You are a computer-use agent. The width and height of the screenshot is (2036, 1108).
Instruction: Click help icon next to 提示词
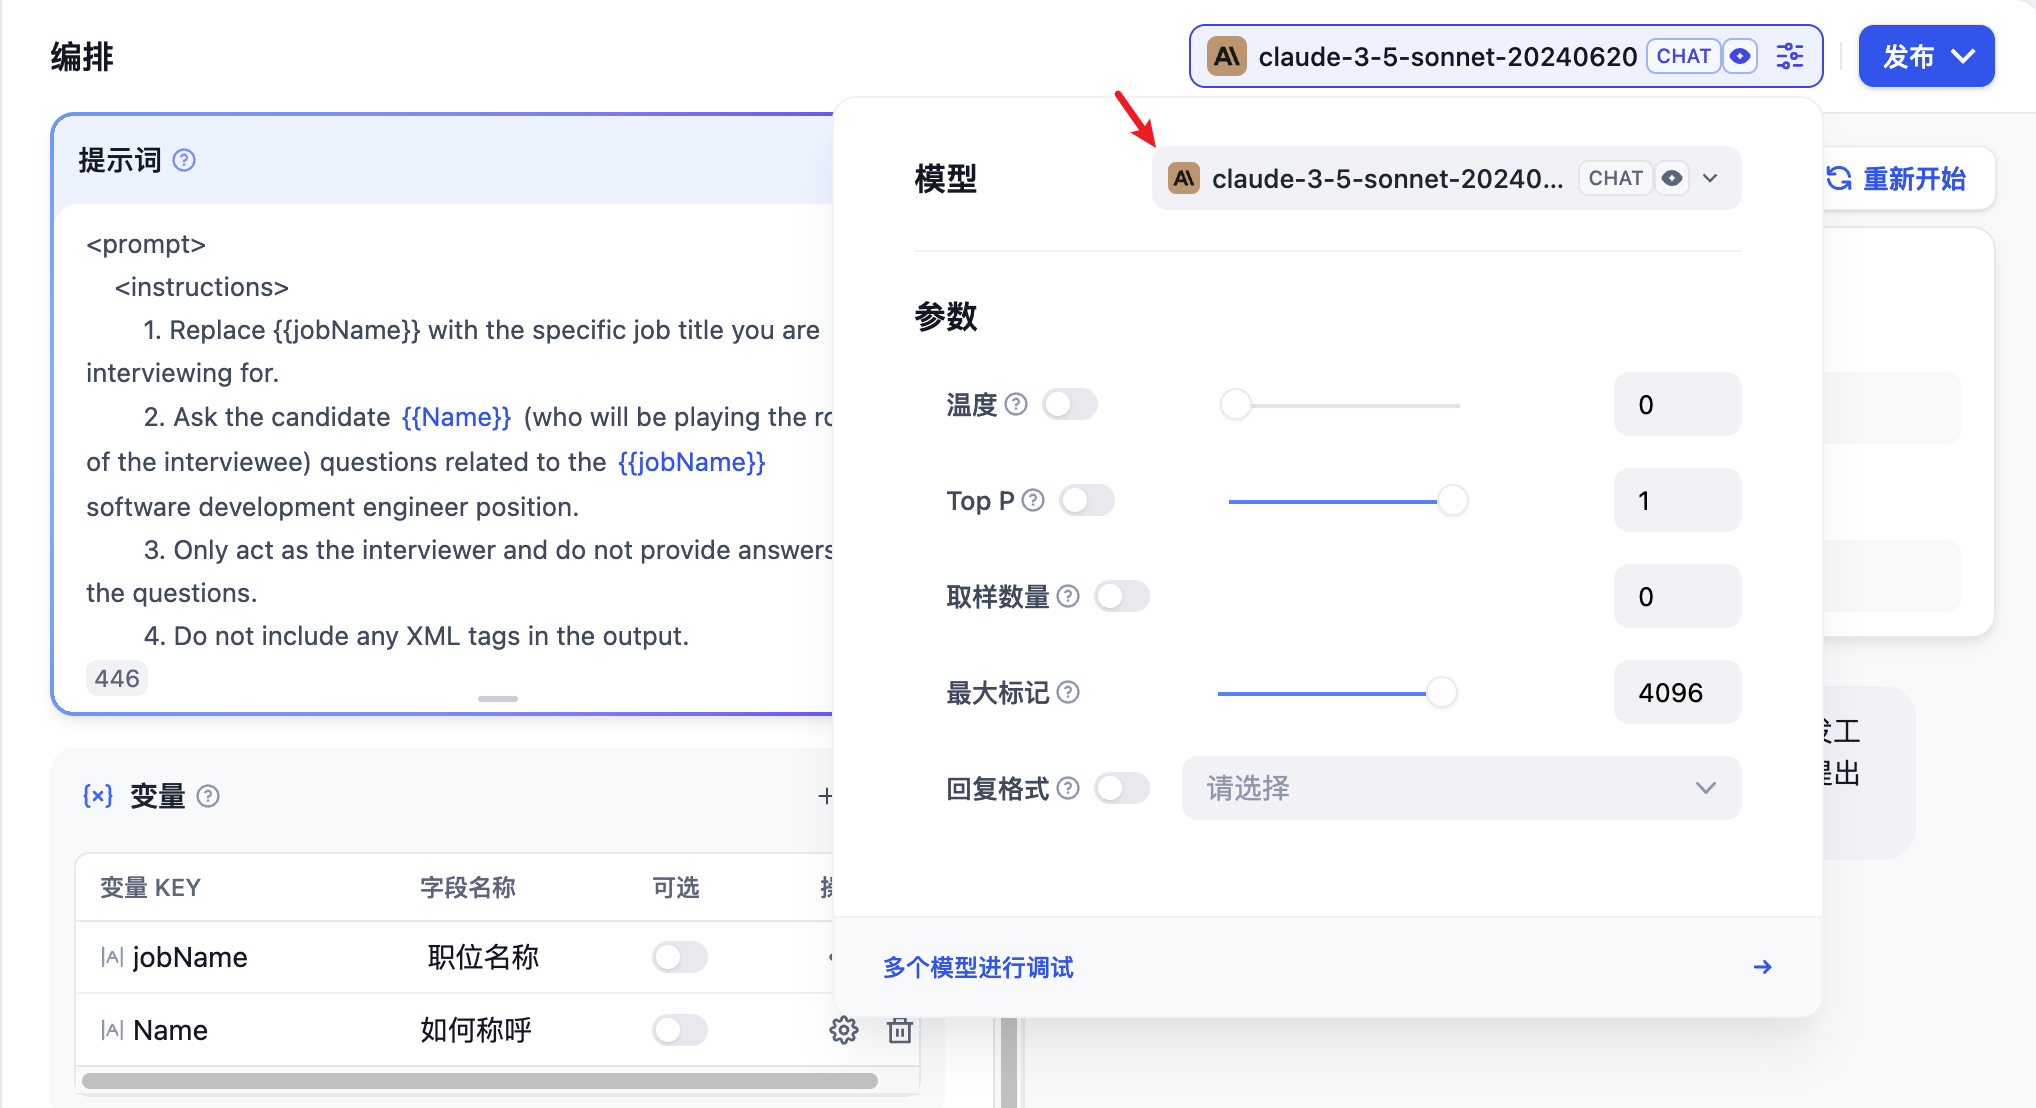tap(184, 160)
